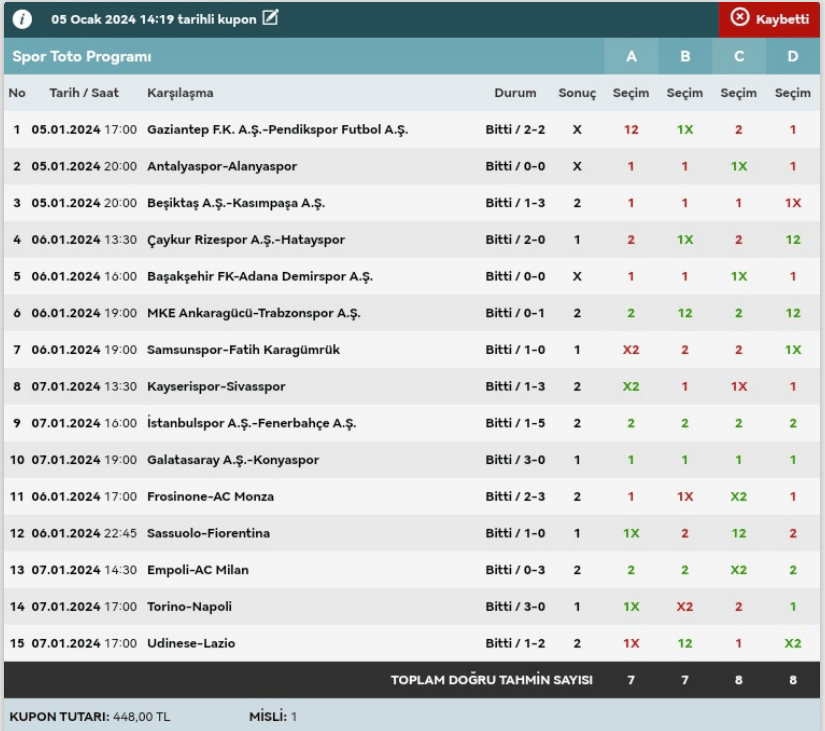Click the red Kaybetti status badge
825x731 pixels.
pos(769,19)
